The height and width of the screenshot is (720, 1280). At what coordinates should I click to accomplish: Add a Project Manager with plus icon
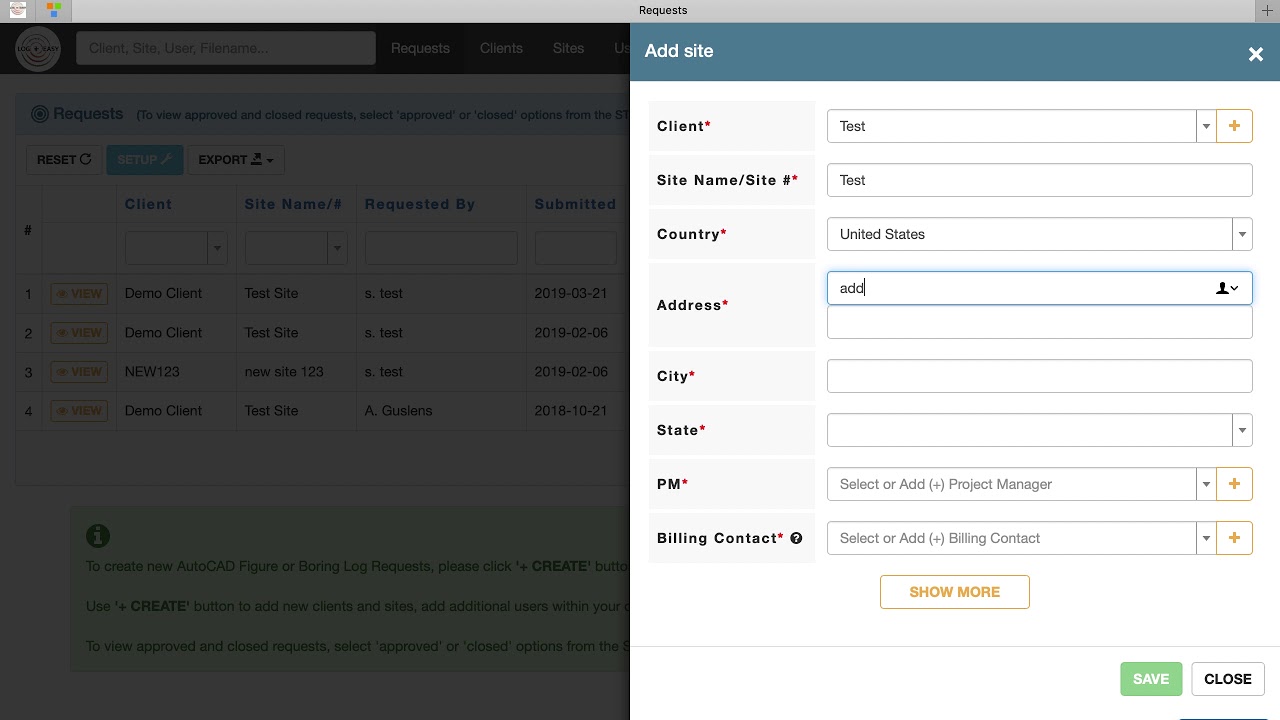click(1234, 484)
